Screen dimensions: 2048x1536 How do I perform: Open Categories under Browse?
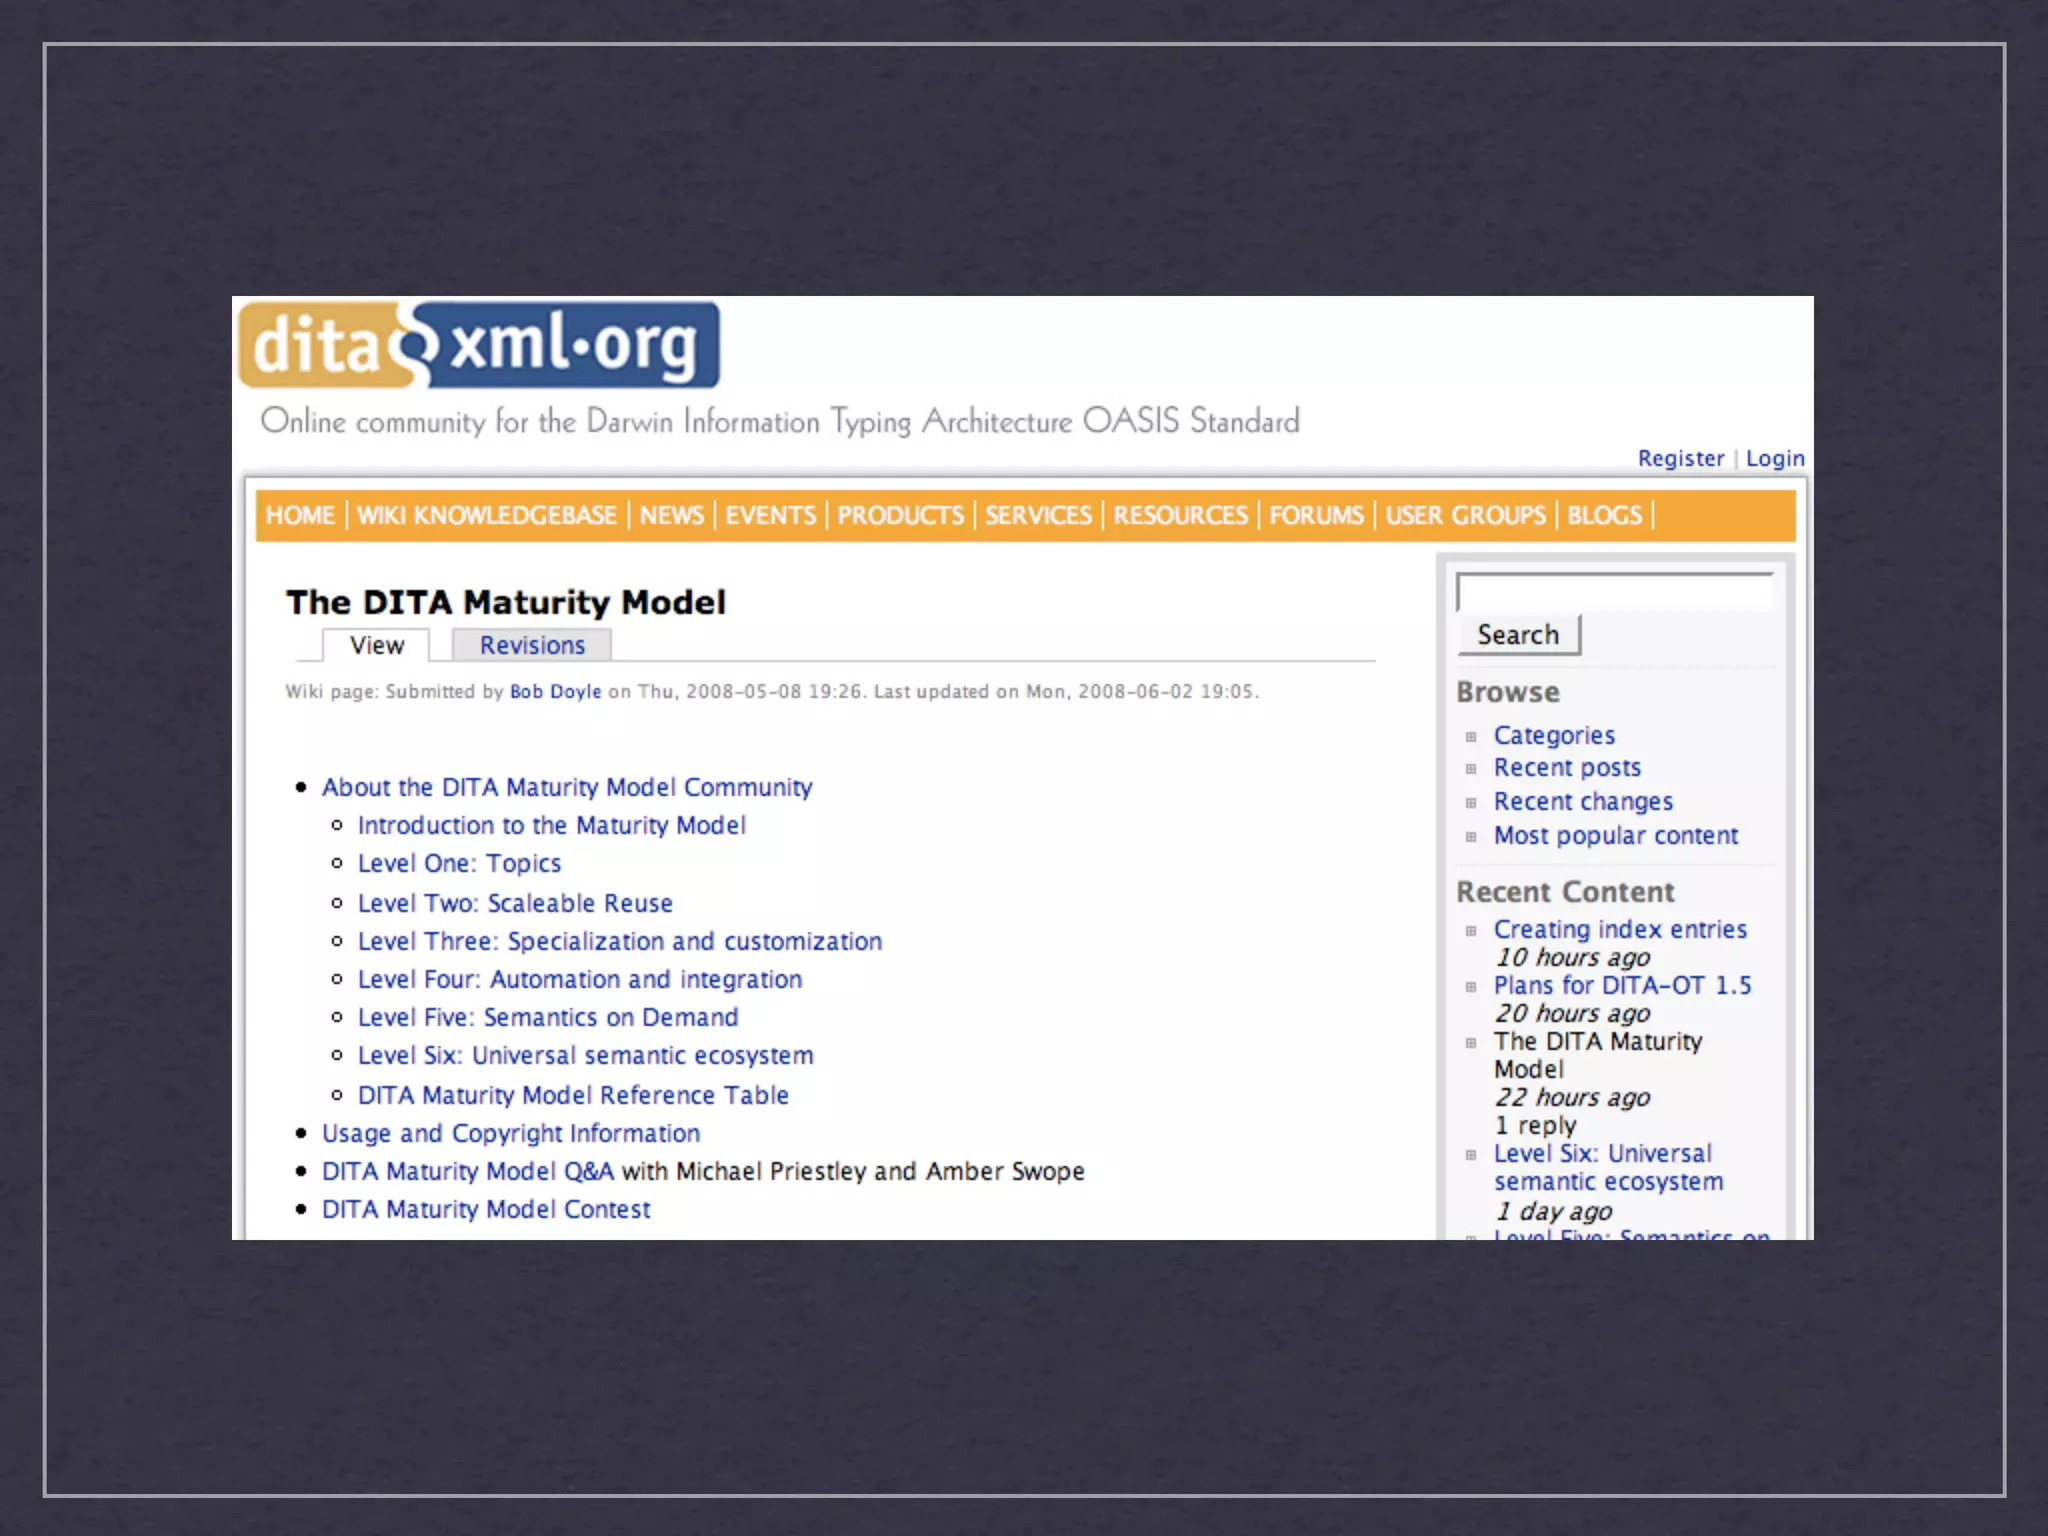[x=1554, y=736]
